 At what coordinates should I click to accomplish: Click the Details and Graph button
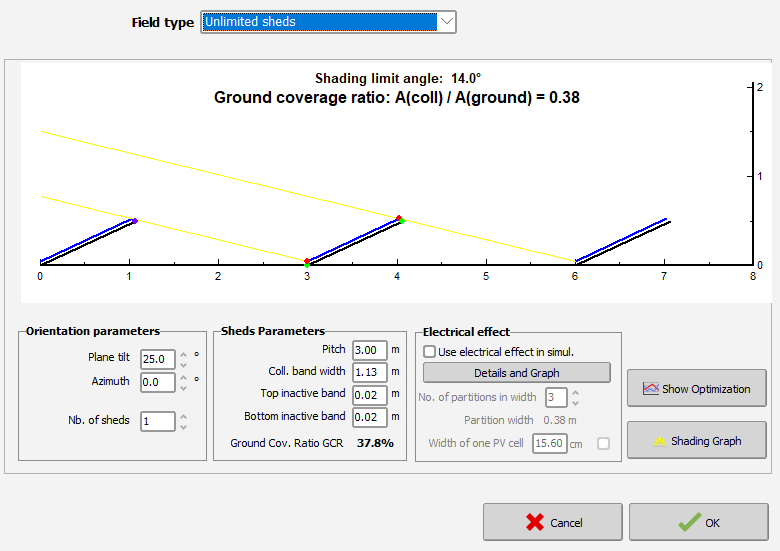516,373
